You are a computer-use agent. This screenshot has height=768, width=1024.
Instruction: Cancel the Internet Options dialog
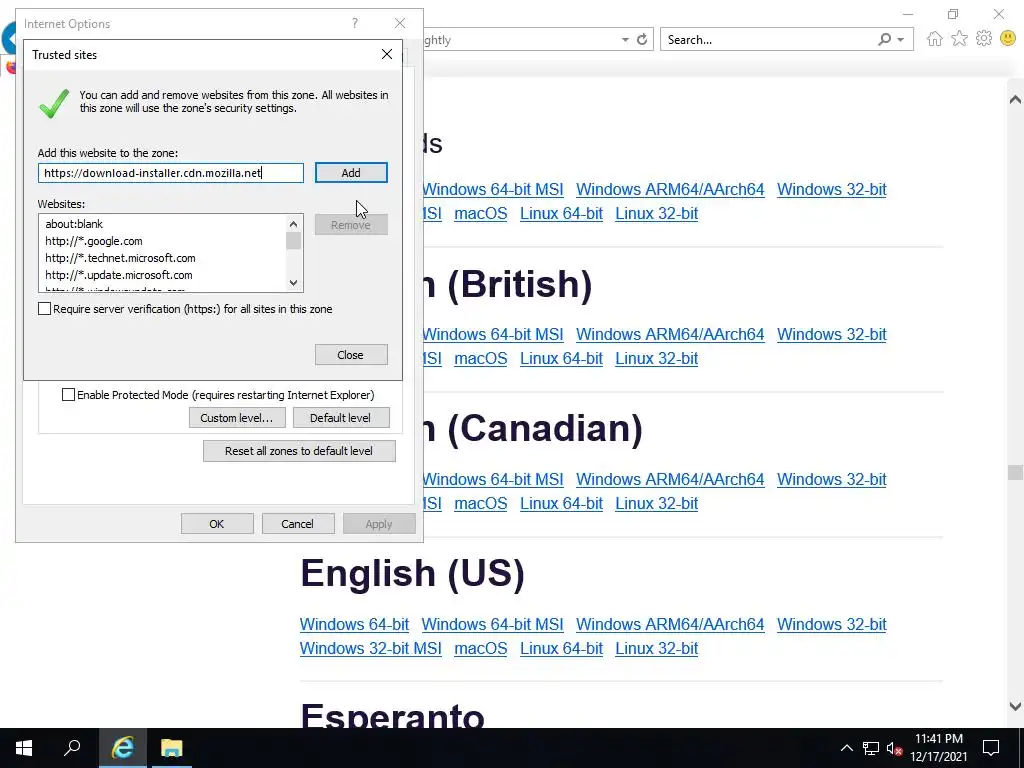coord(298,524)
